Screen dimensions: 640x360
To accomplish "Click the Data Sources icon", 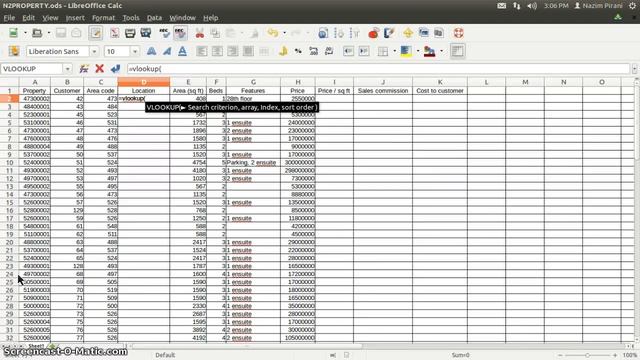I will (x=439, y=33).
